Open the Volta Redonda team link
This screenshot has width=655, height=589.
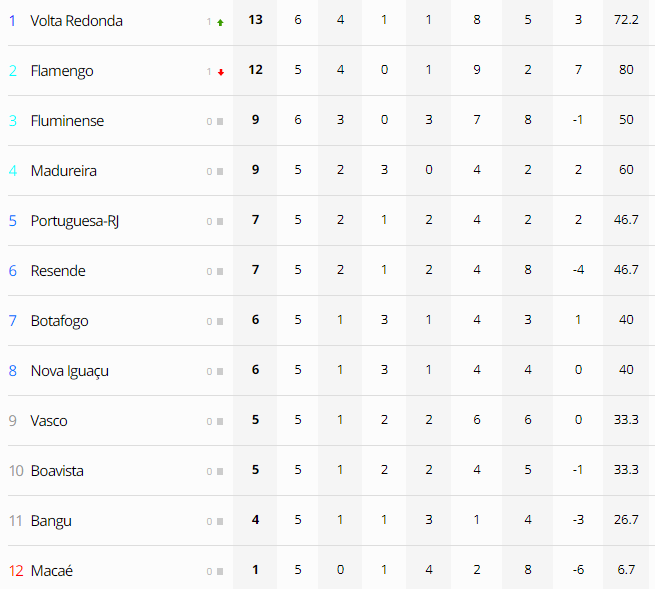(76, 21)
